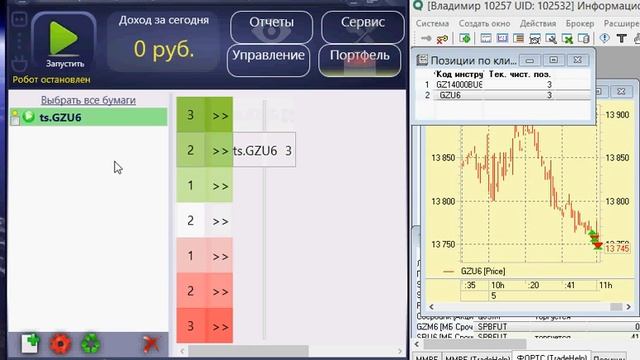Image resolution: width=640 pixels, height=360 pixels.
Task: Click the levels panel horizontal scrollbar thumb
Action: click(248, 351)
